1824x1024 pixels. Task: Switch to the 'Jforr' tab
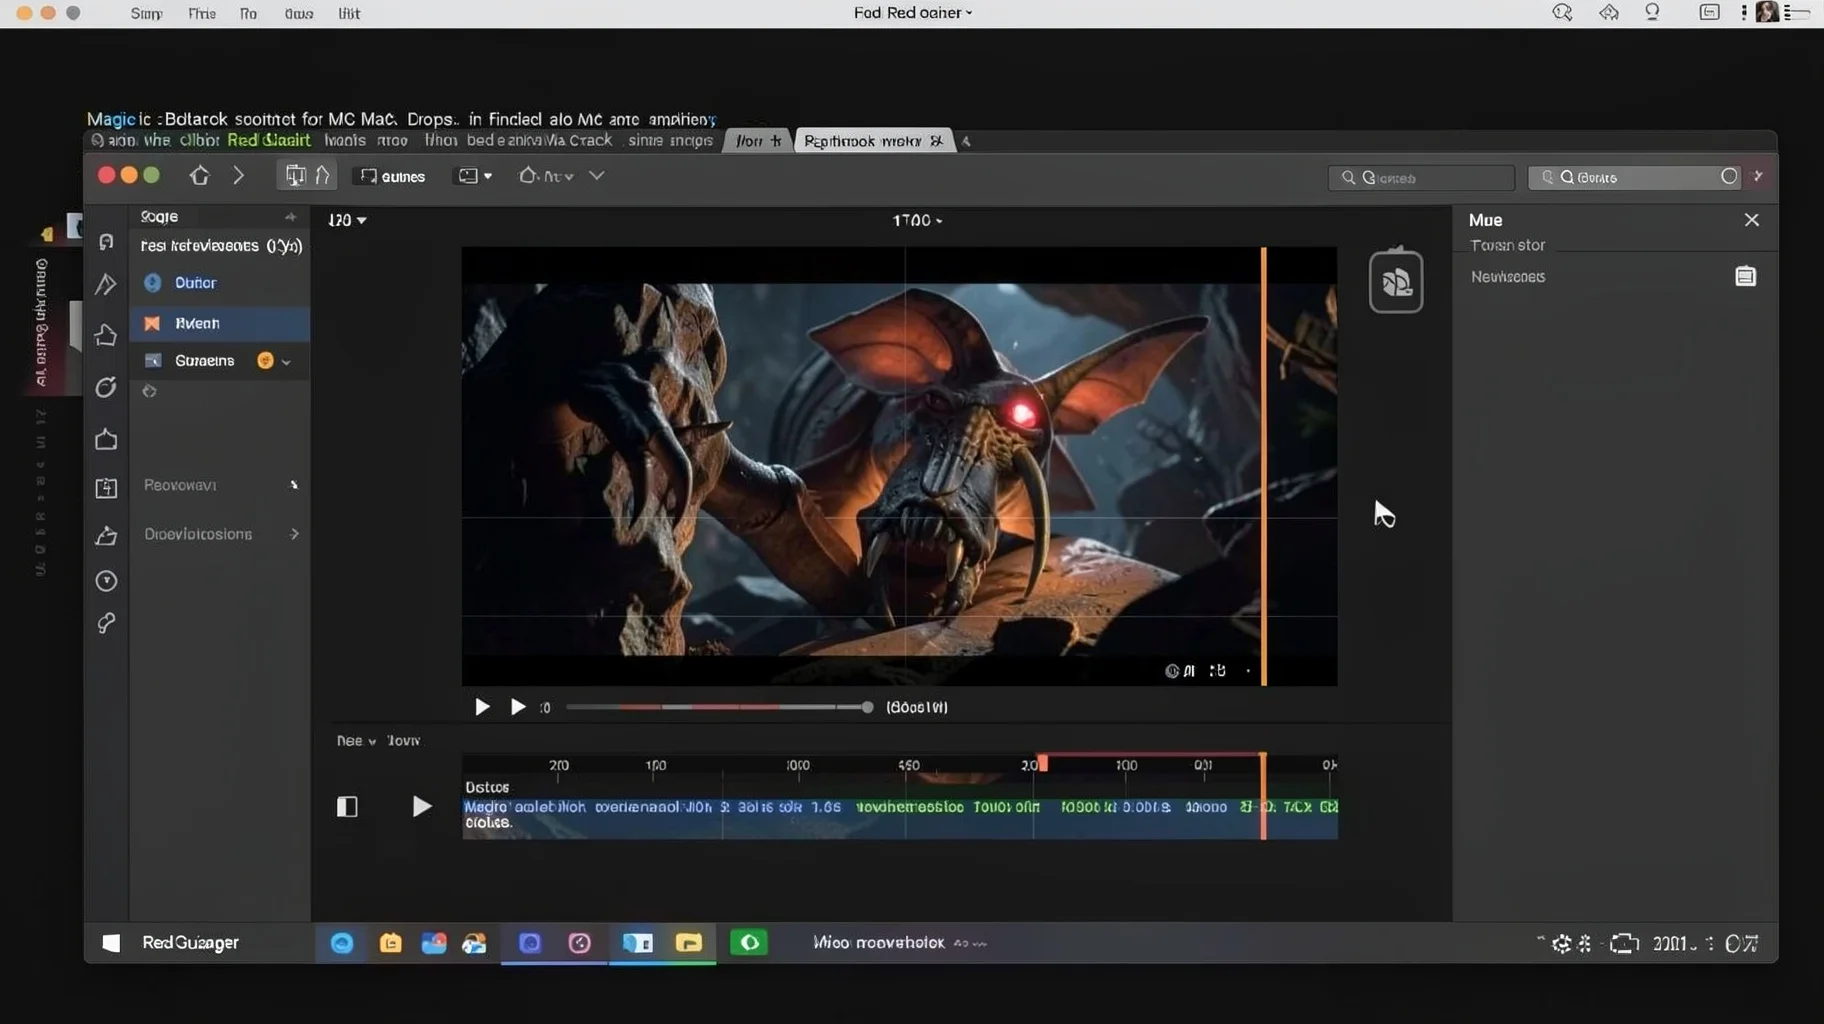click(757, 141)
